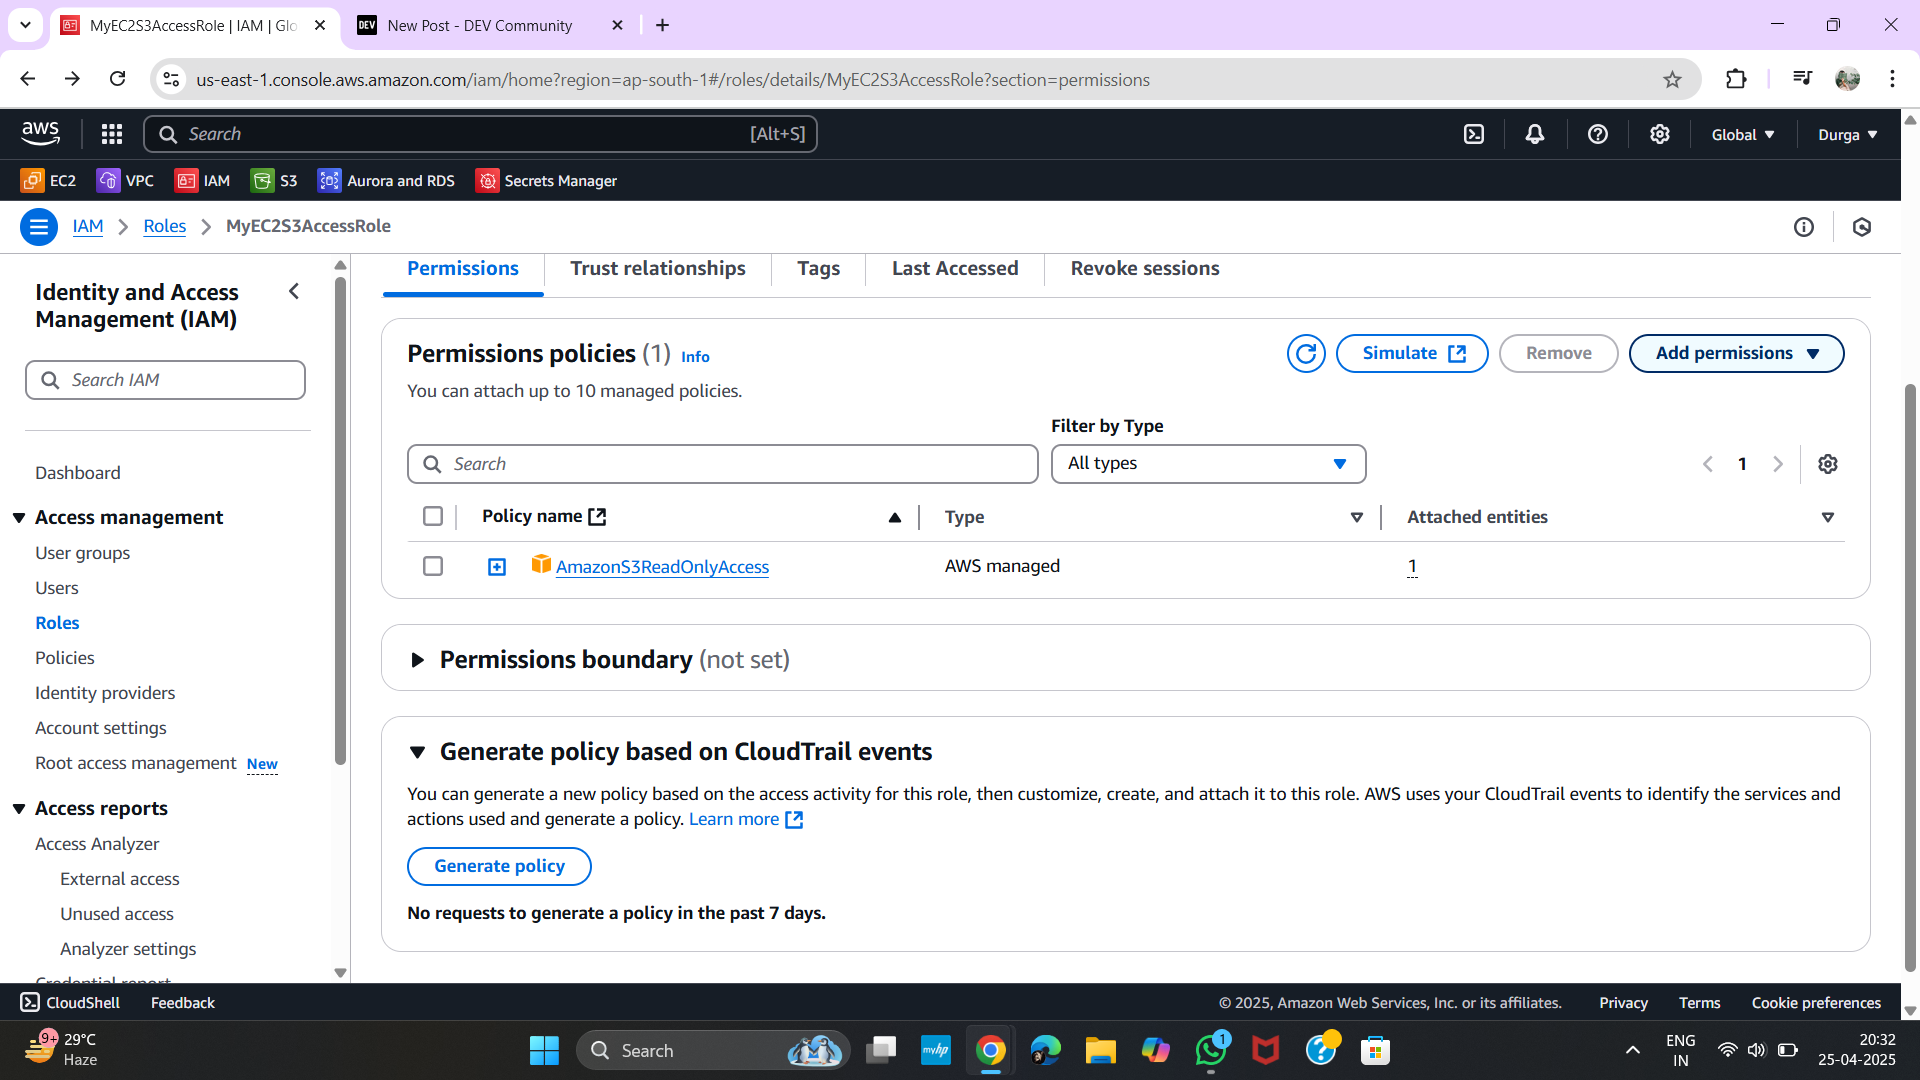
Task: Open Chrome from the Windows taskbar
Action: (x=990, y=1050)
